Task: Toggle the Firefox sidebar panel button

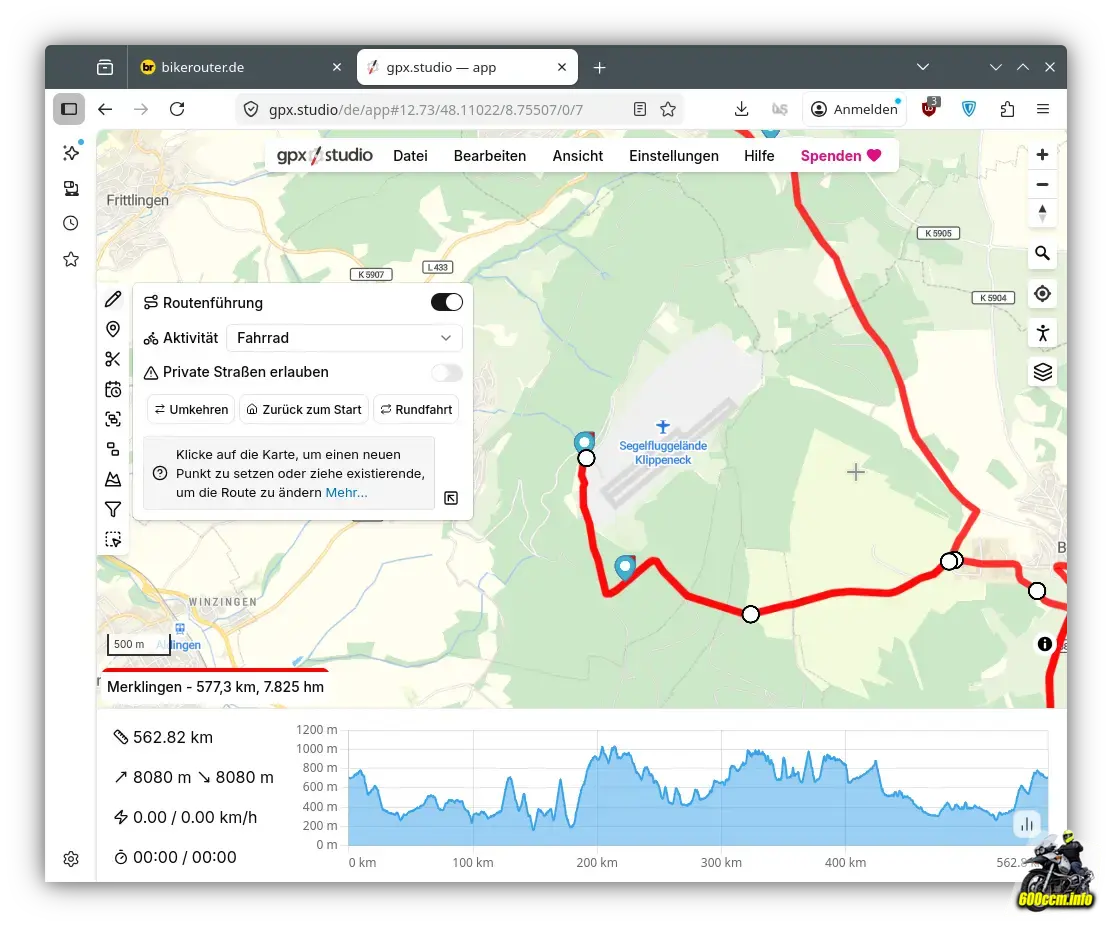Action: [x=69, y=109]
